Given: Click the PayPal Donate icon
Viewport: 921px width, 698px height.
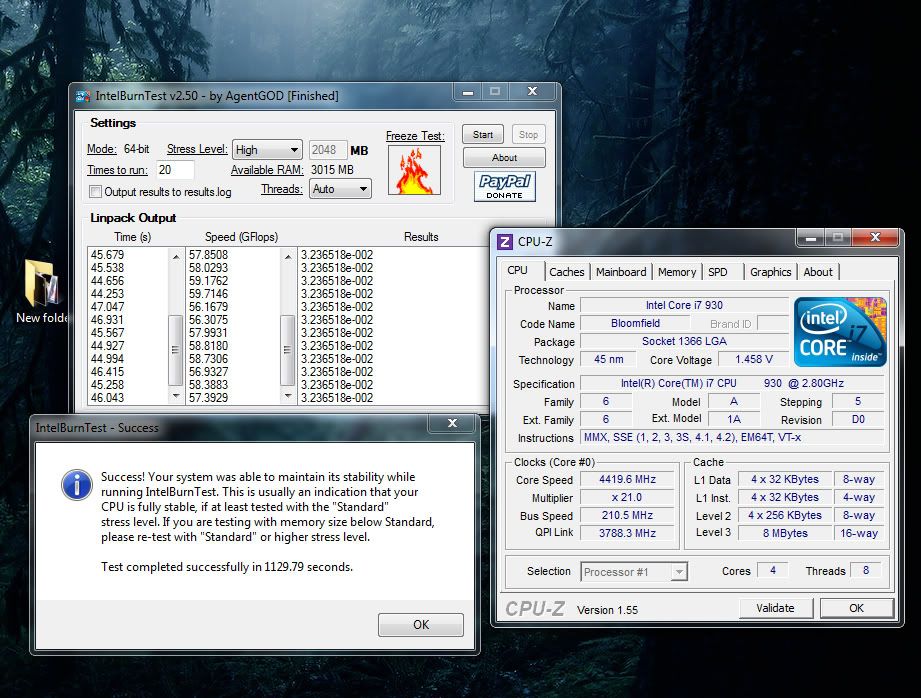Looking at the screenshot, I should 504,186.
